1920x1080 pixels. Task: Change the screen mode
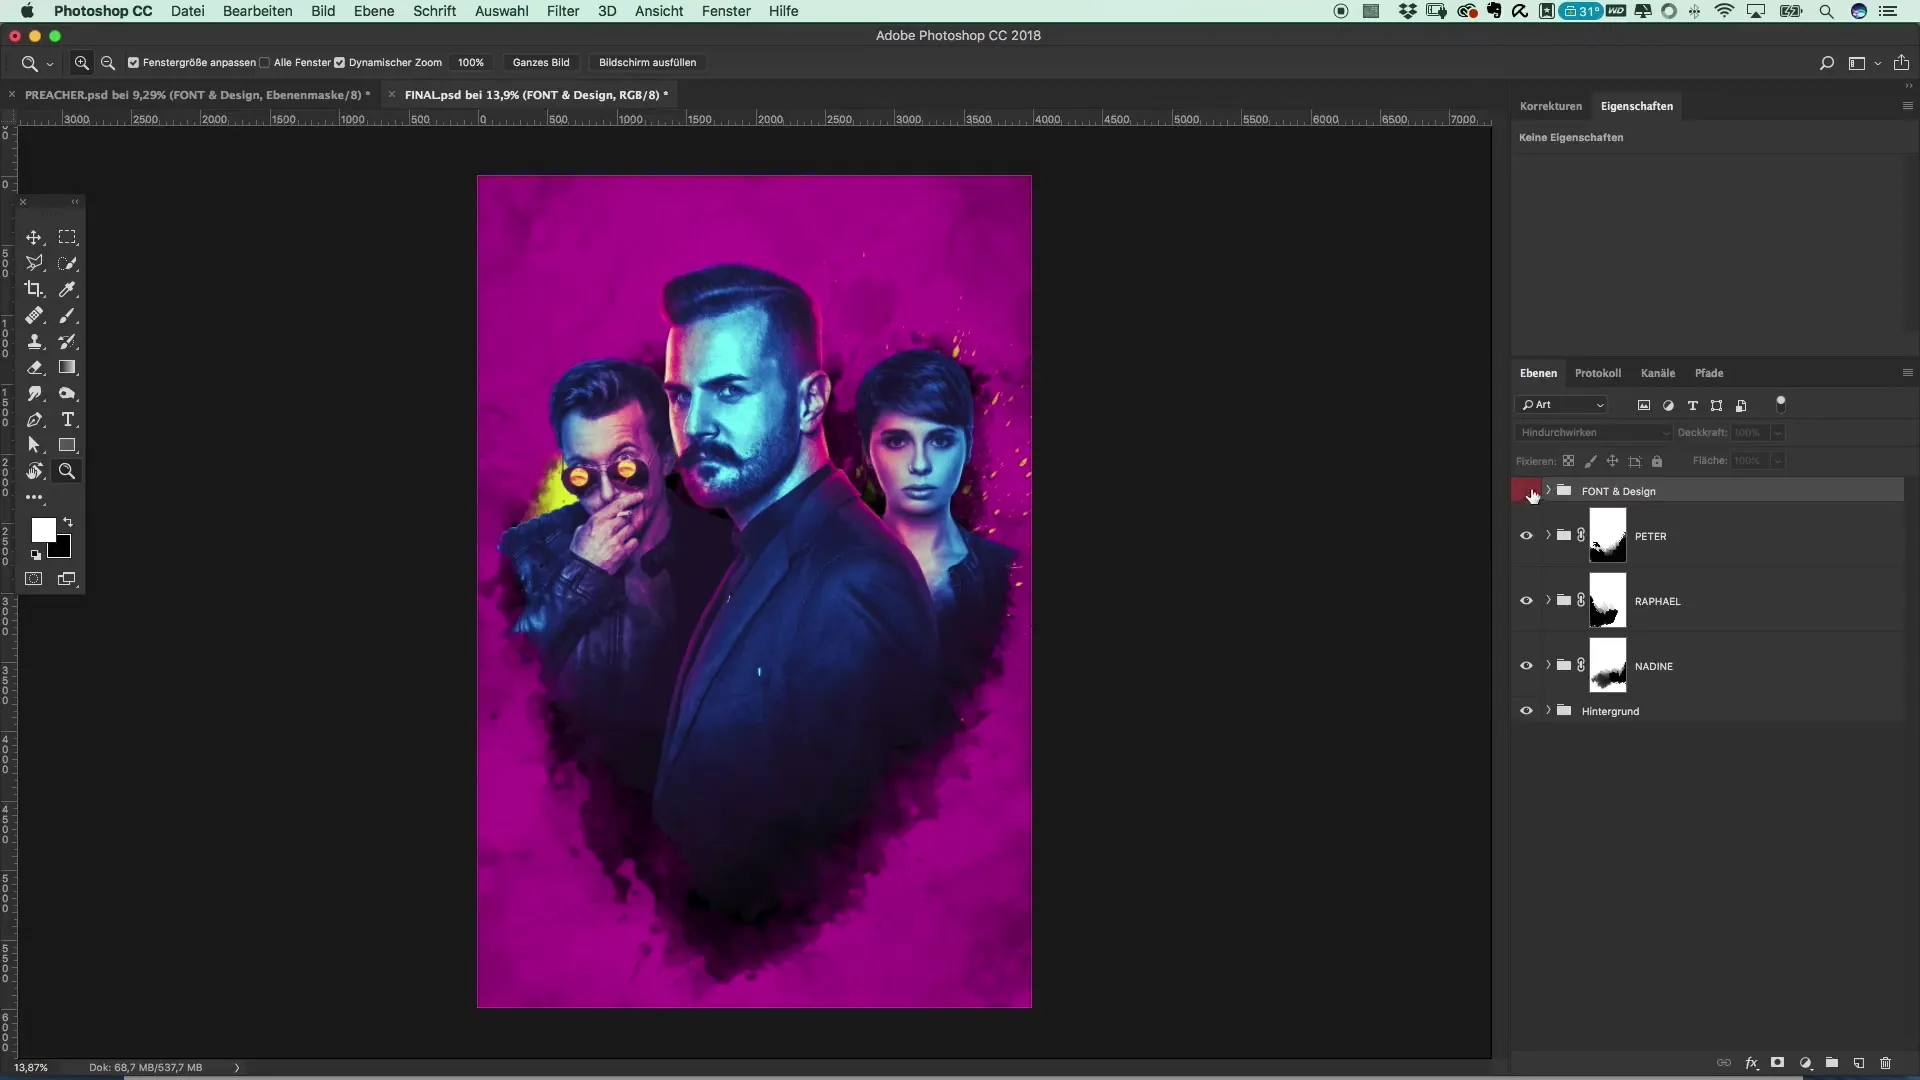tap(67, 579)
